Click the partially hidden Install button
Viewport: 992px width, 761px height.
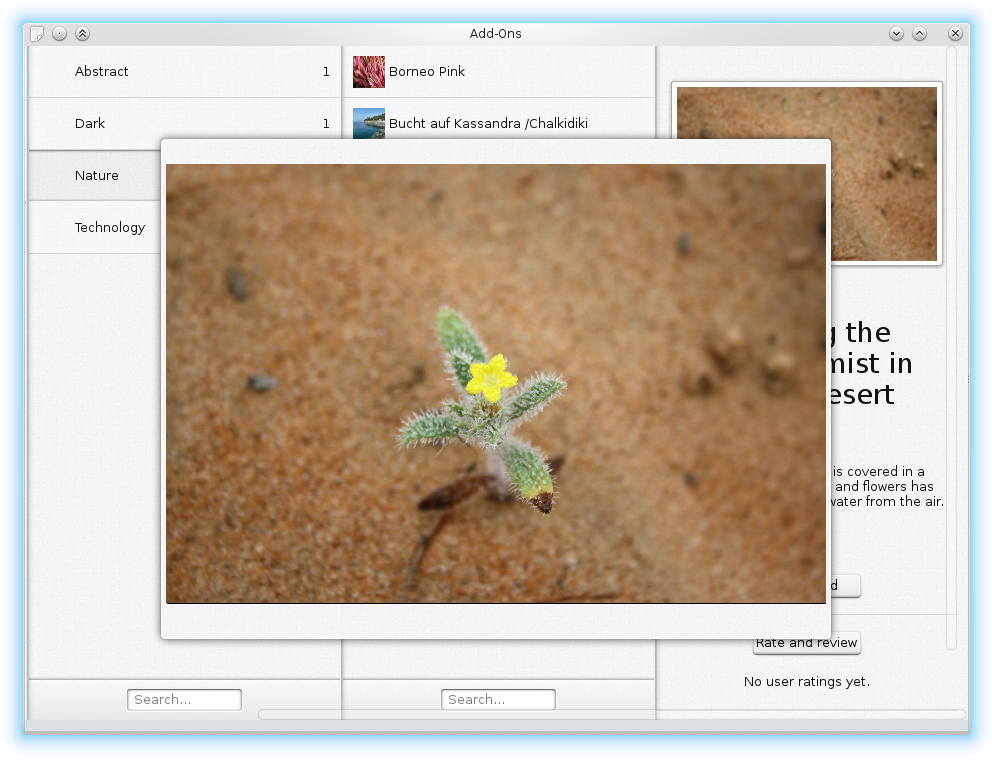pyautogui.click(x=846, y=586)
